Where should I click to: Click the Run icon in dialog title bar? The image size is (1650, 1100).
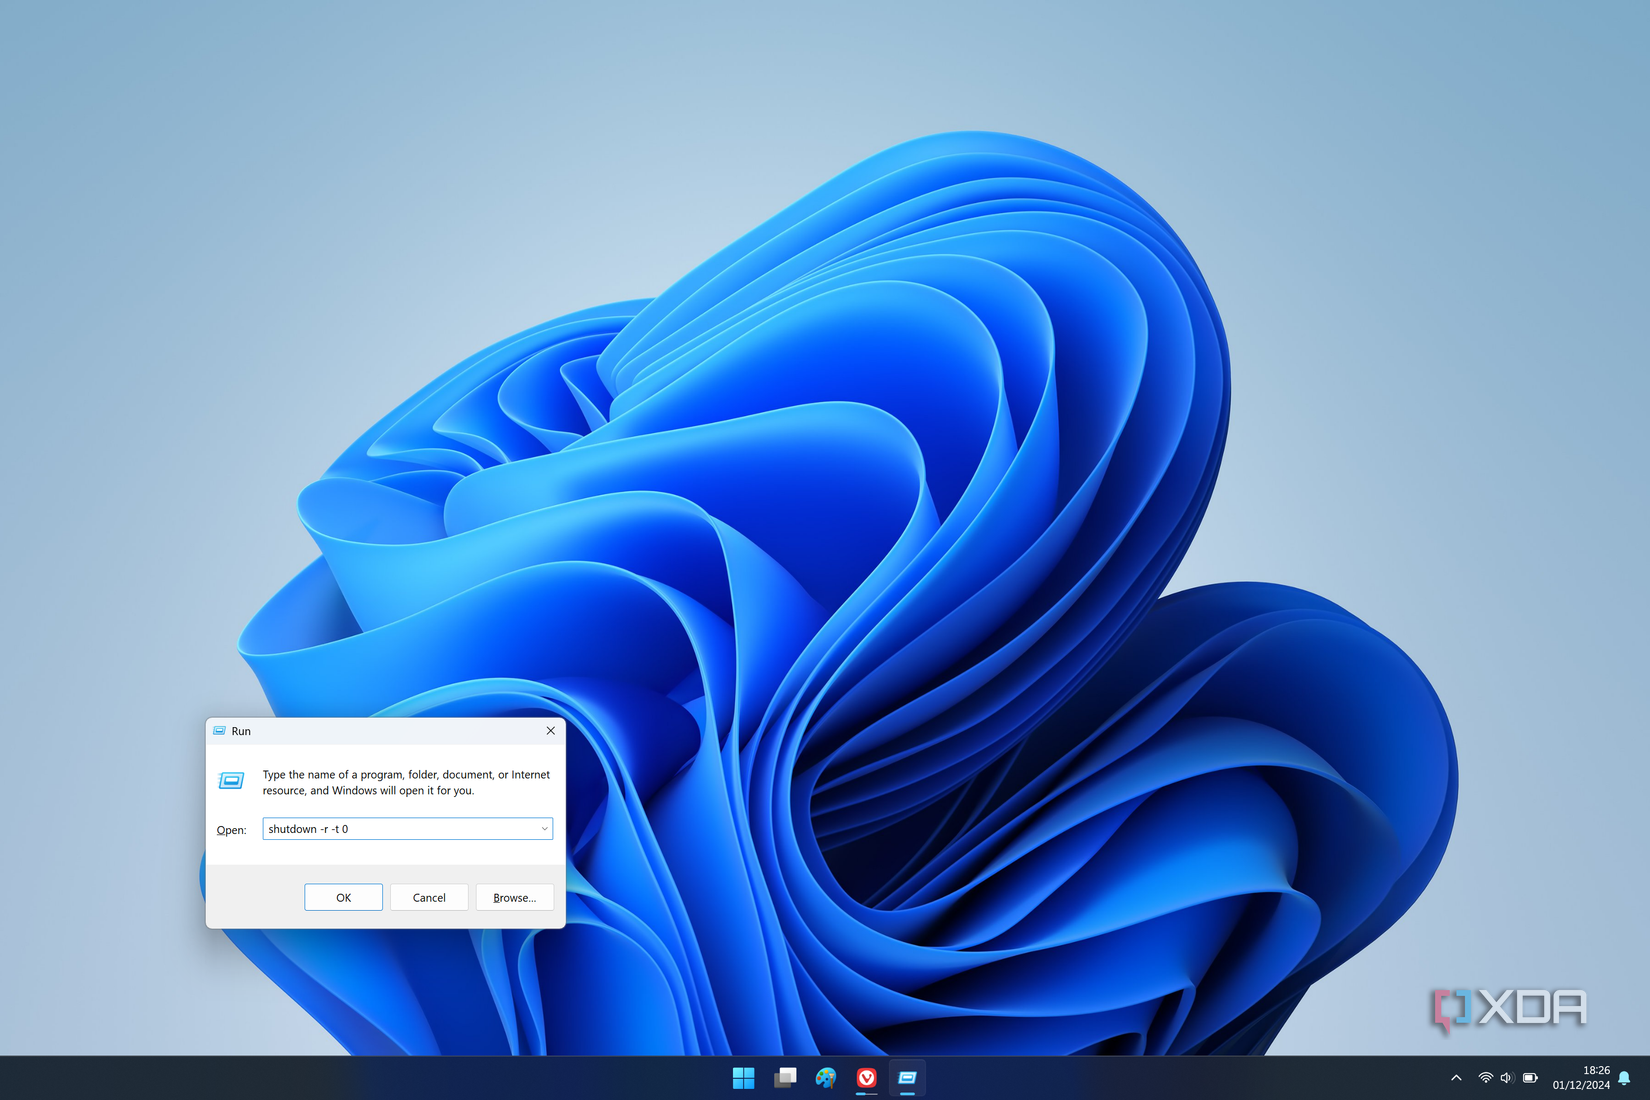click(220, 731)
